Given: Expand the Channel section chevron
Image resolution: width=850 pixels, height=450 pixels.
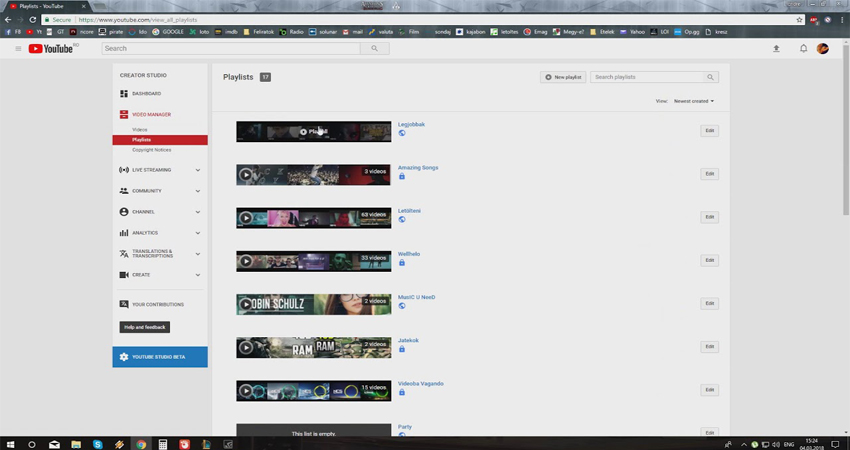Looking at the screenshot, I should pyautogui.click(x=198, y=212).
